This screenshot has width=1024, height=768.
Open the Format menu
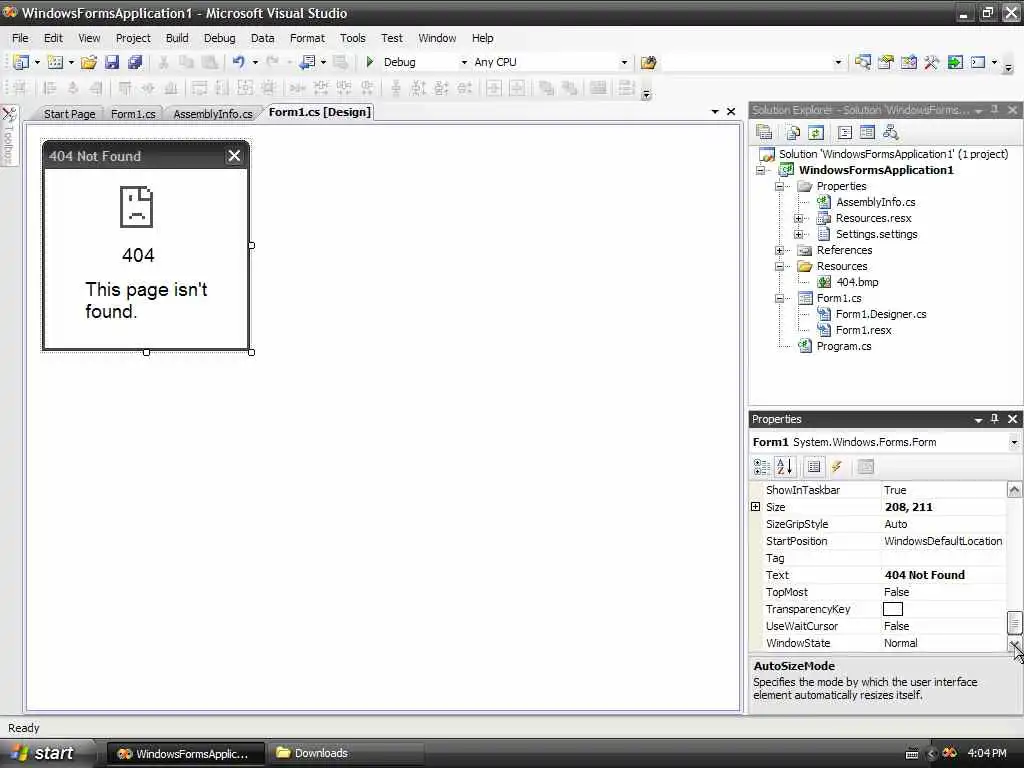point(308,38)
